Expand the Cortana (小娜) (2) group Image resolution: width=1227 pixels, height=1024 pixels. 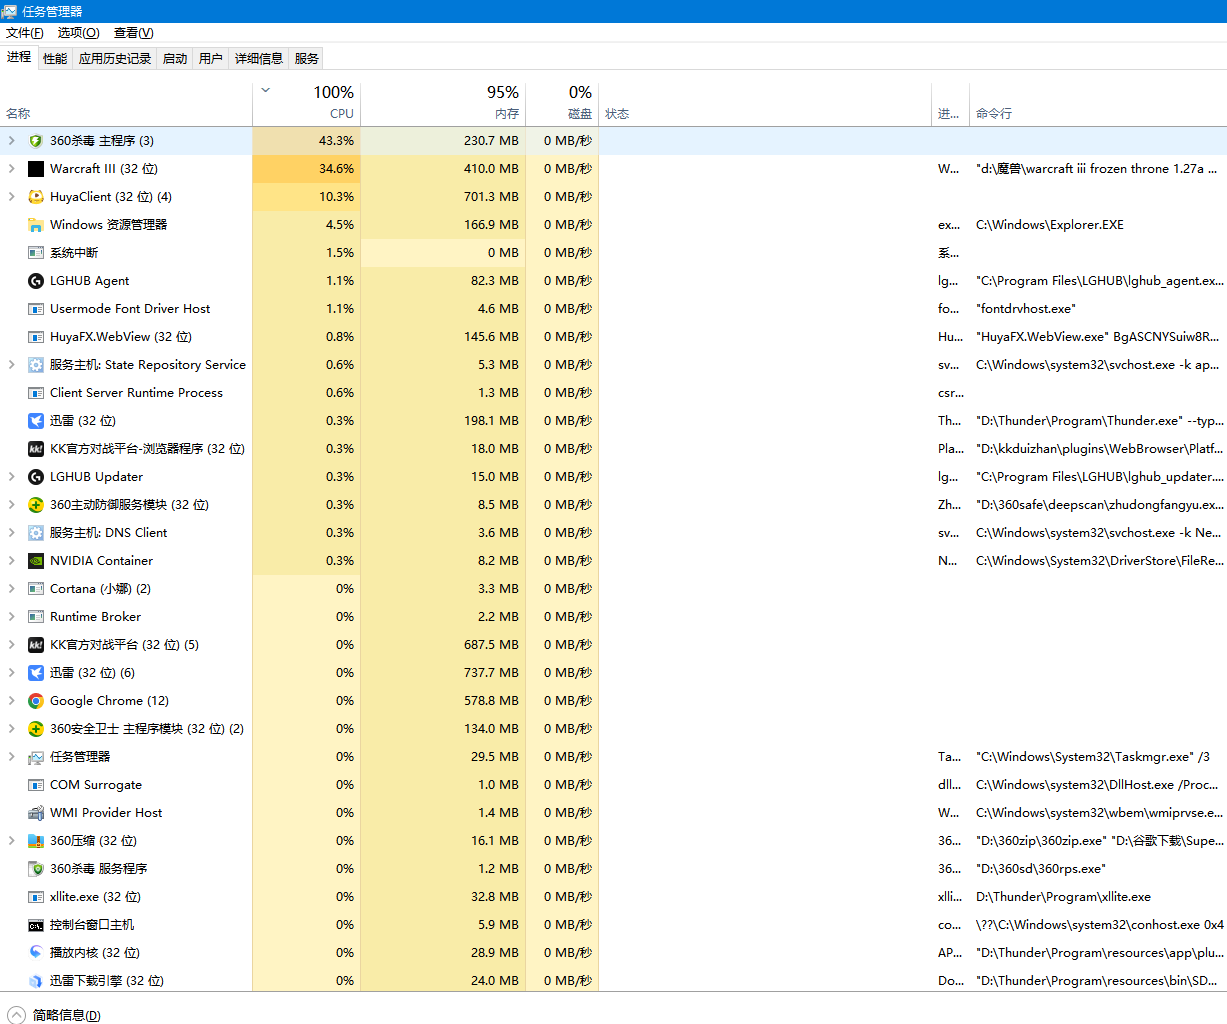12,589
